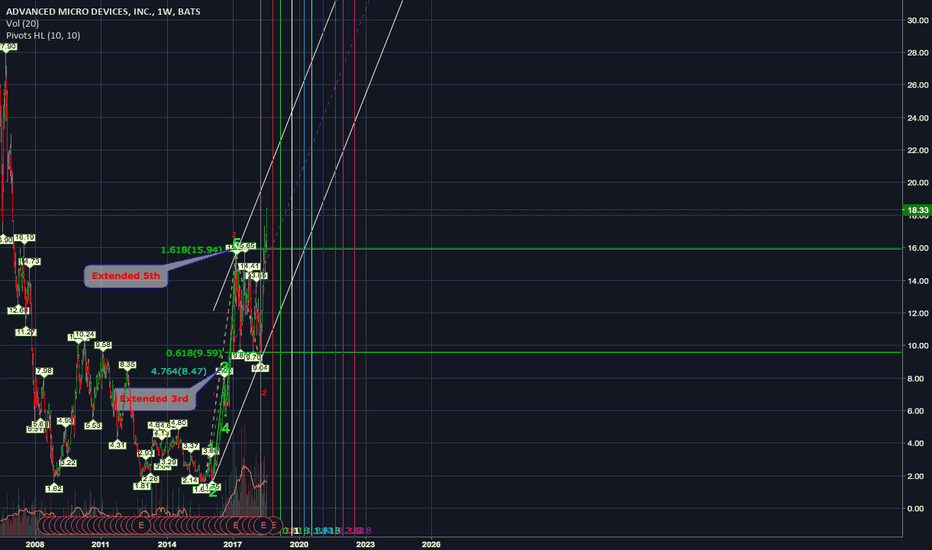
Task: Click the 2026 label on the time axis
Action: [431, 544]
